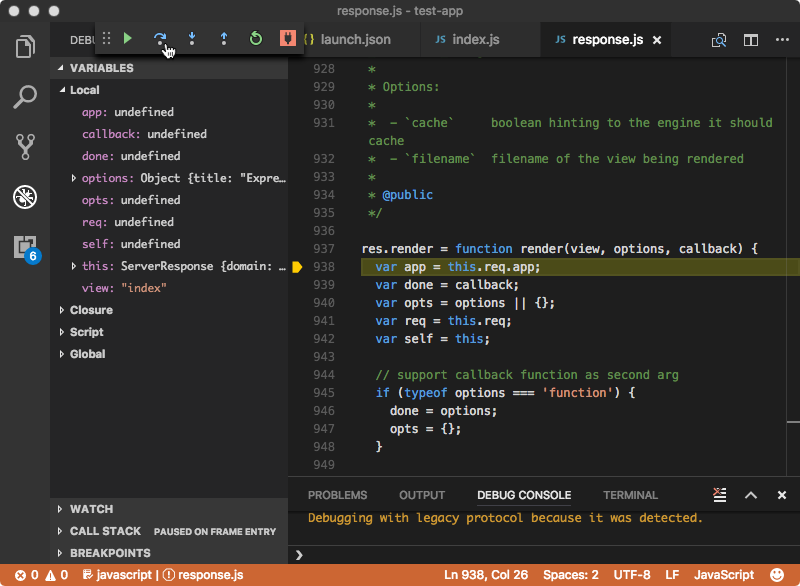
Task: Switch to the PROBLEMS panel tab
Action: click(337, 495)
